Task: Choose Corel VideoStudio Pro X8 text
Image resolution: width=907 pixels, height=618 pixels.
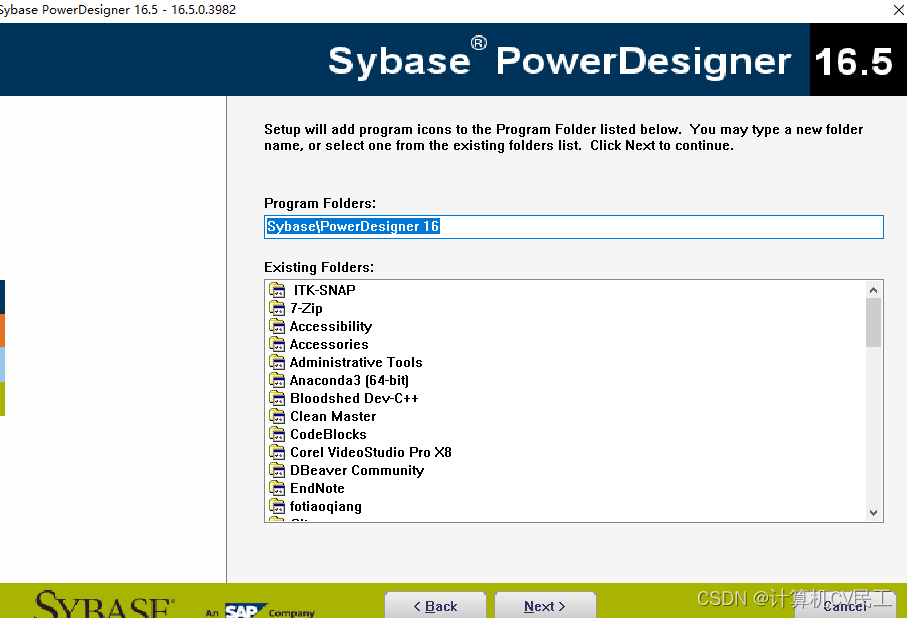Action: tap(371, 452)
